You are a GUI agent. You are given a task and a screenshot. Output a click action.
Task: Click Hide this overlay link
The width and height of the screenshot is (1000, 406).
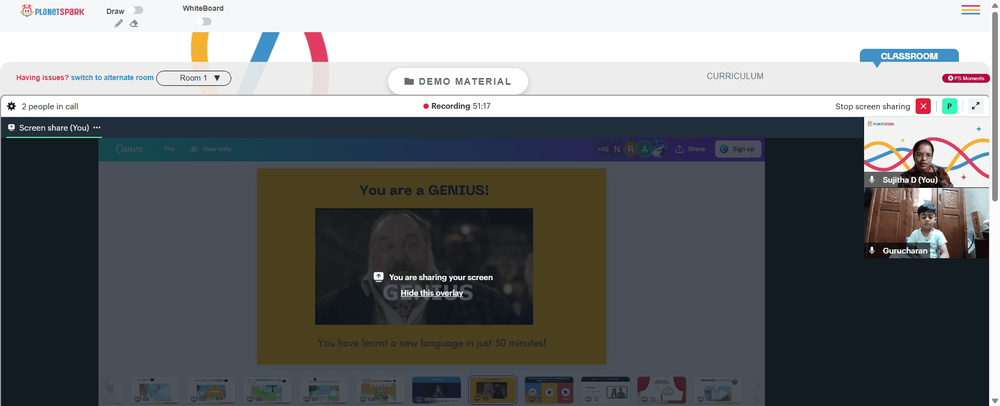pos(432,293)
